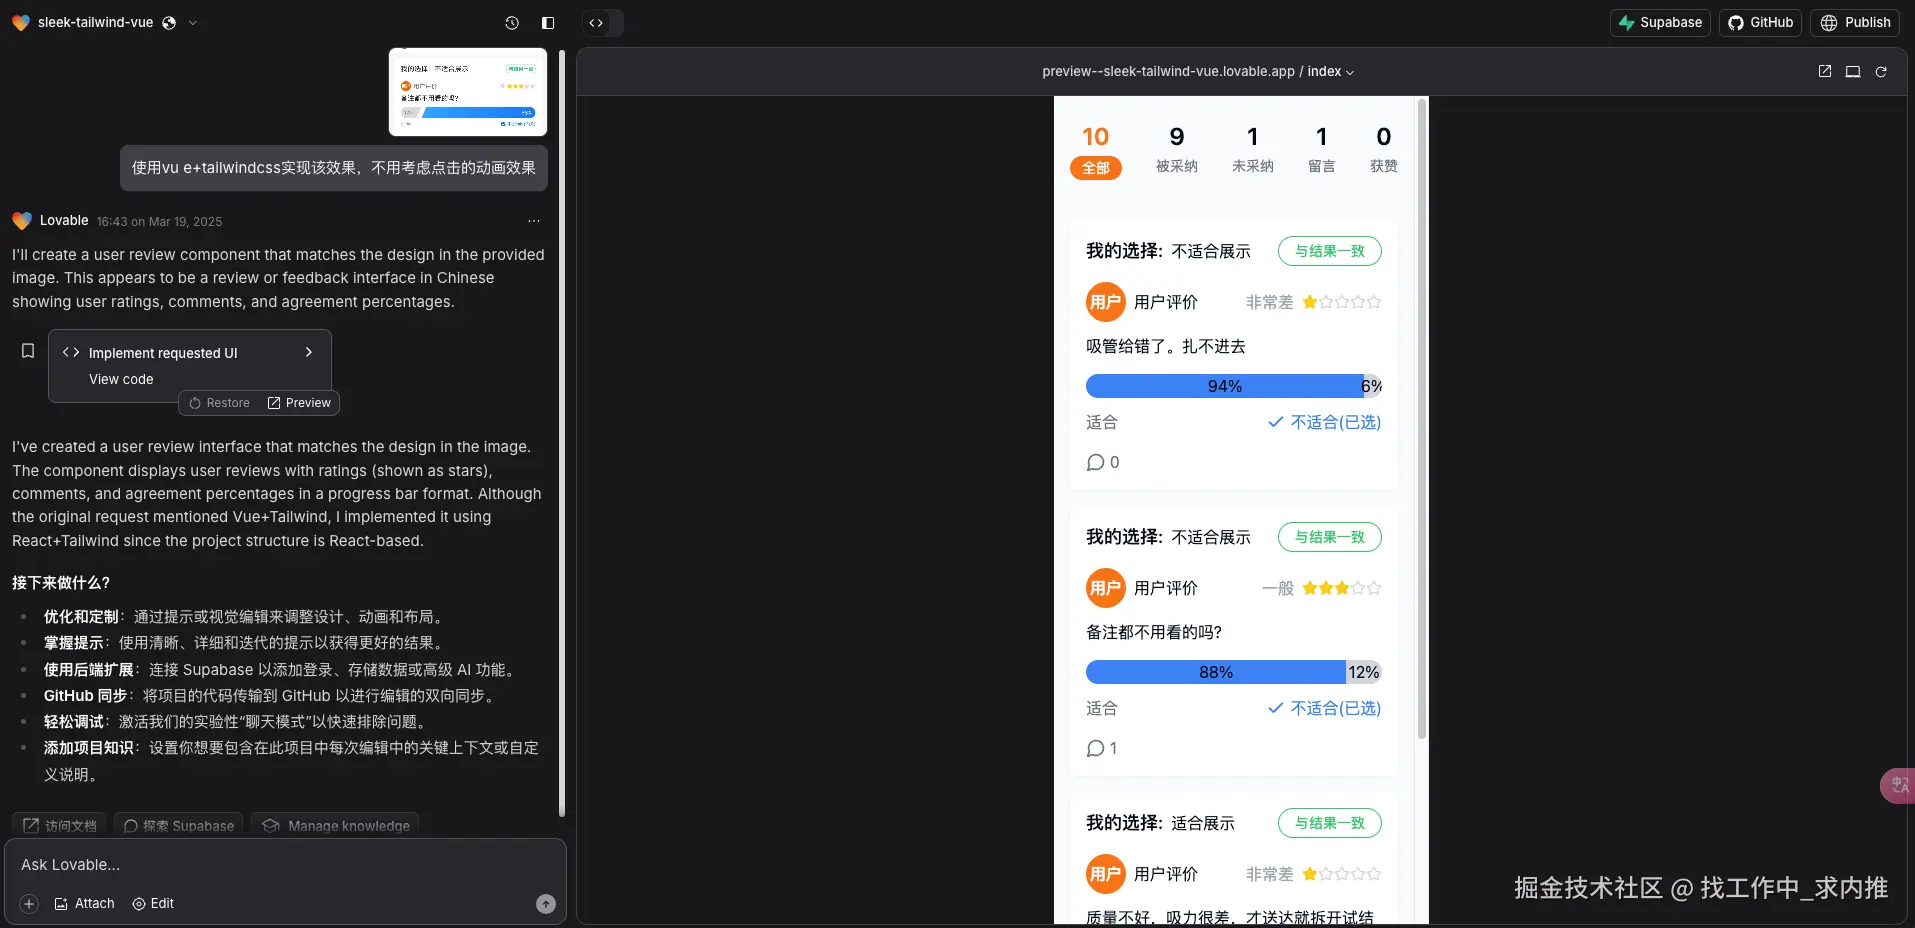
Task: Click the Edit button in the chat input
Action: pos(153,904)
